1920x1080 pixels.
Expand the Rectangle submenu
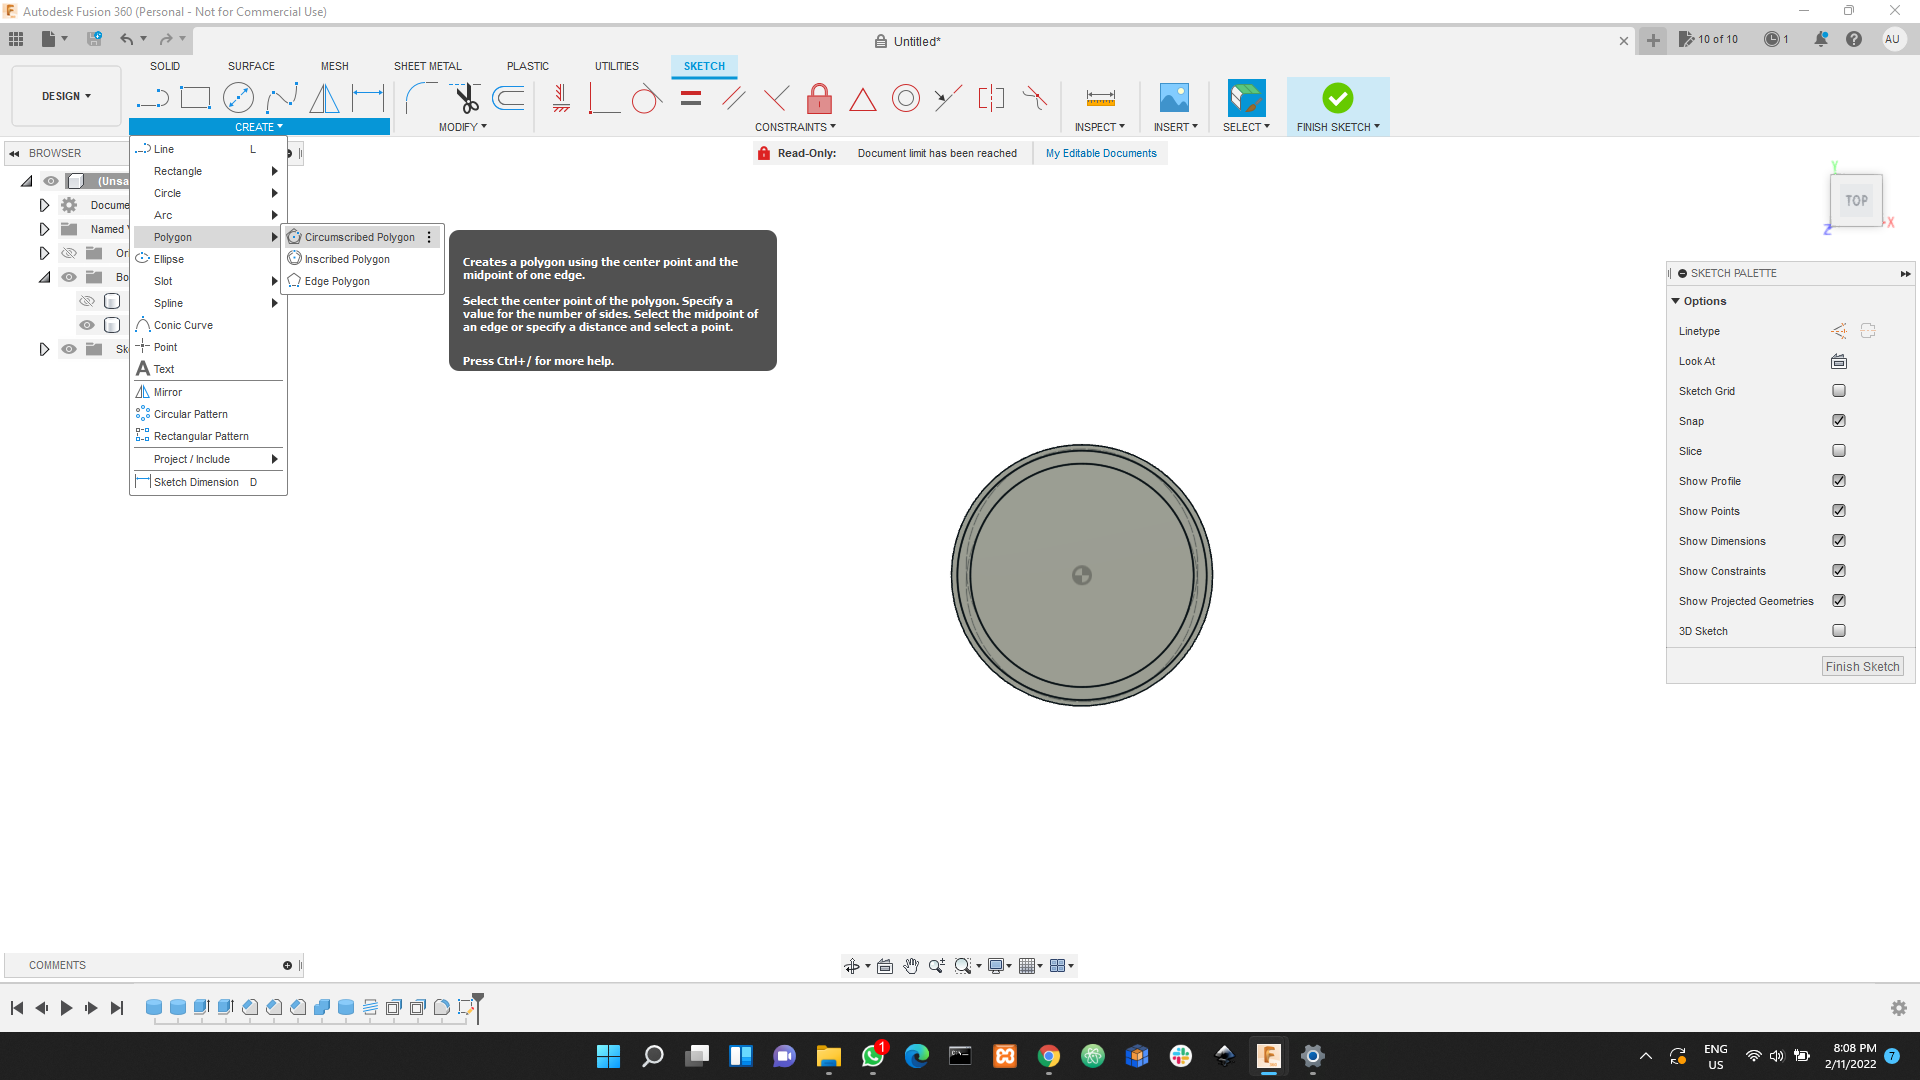pos(178,171)
